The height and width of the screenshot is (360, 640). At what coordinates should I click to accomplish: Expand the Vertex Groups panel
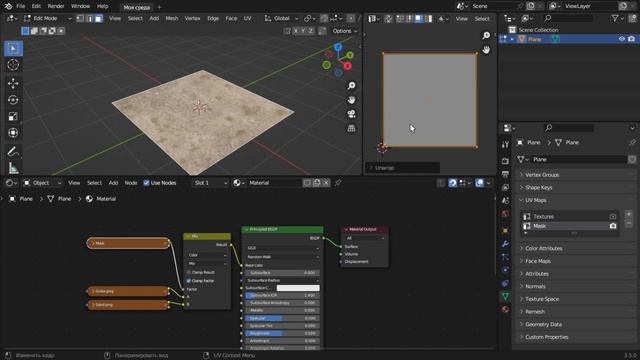pos(542,175)
